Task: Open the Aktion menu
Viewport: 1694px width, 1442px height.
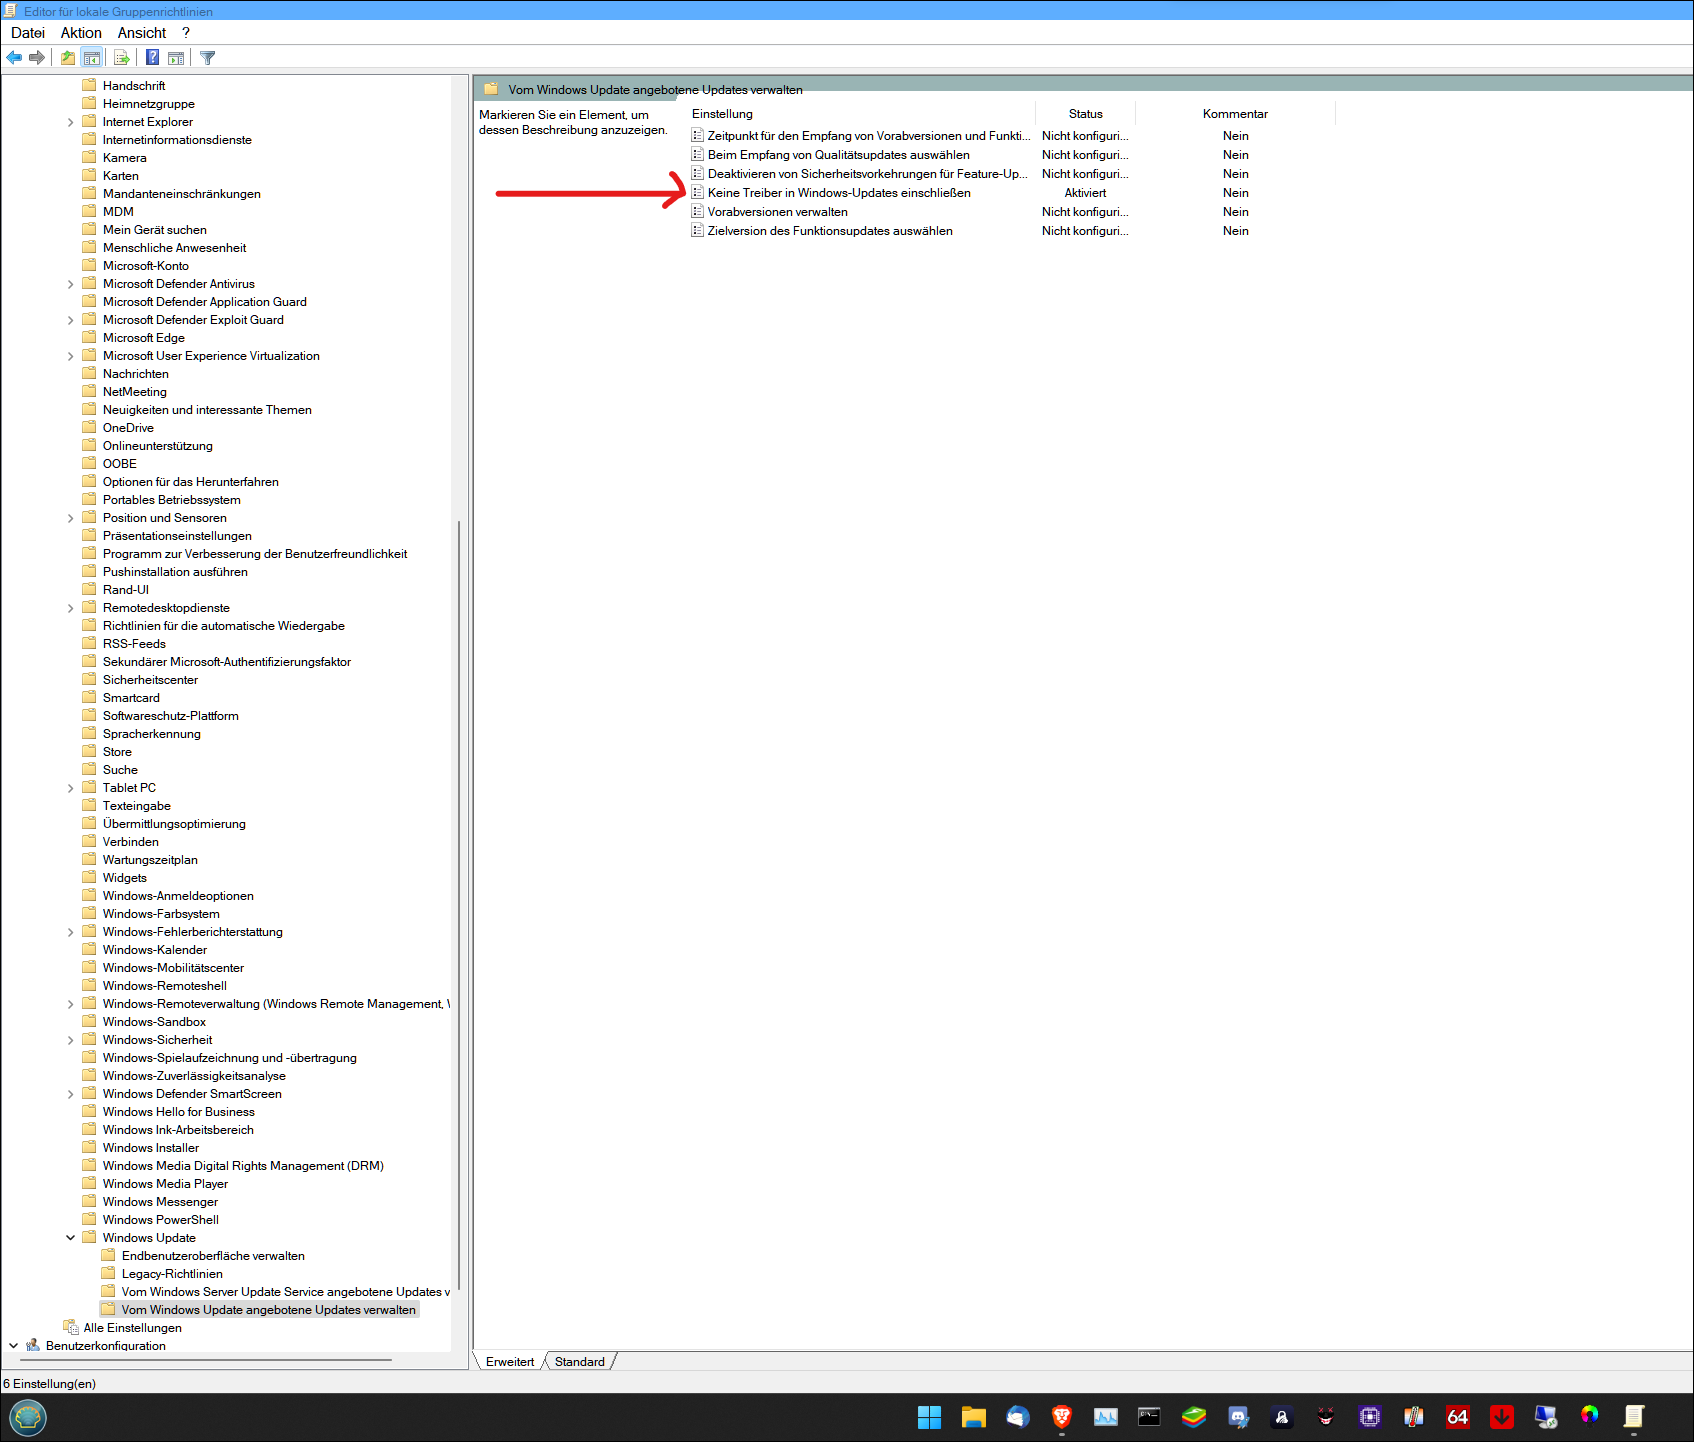Action: click(81, 33)
